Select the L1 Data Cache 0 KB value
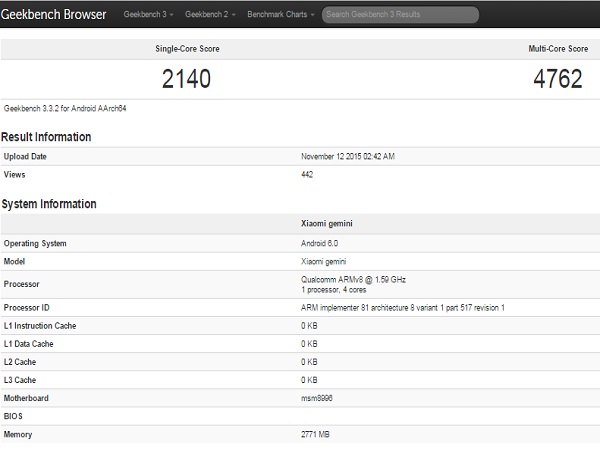This screenshot has height=450, width=600. (309, 344)
